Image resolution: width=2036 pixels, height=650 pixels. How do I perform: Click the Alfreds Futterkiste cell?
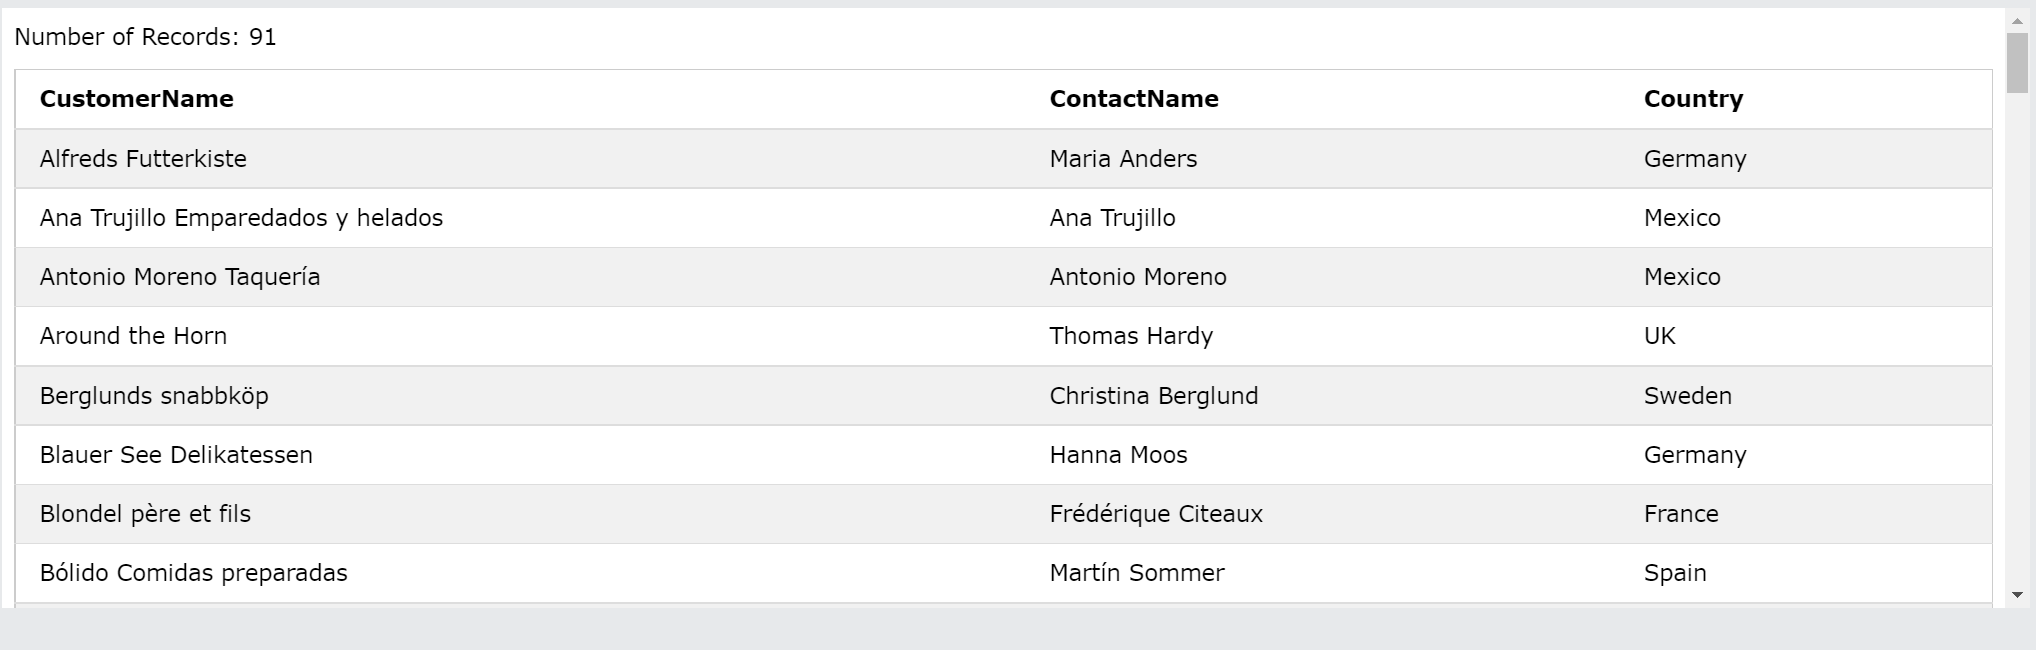click(x=143, y=158)
